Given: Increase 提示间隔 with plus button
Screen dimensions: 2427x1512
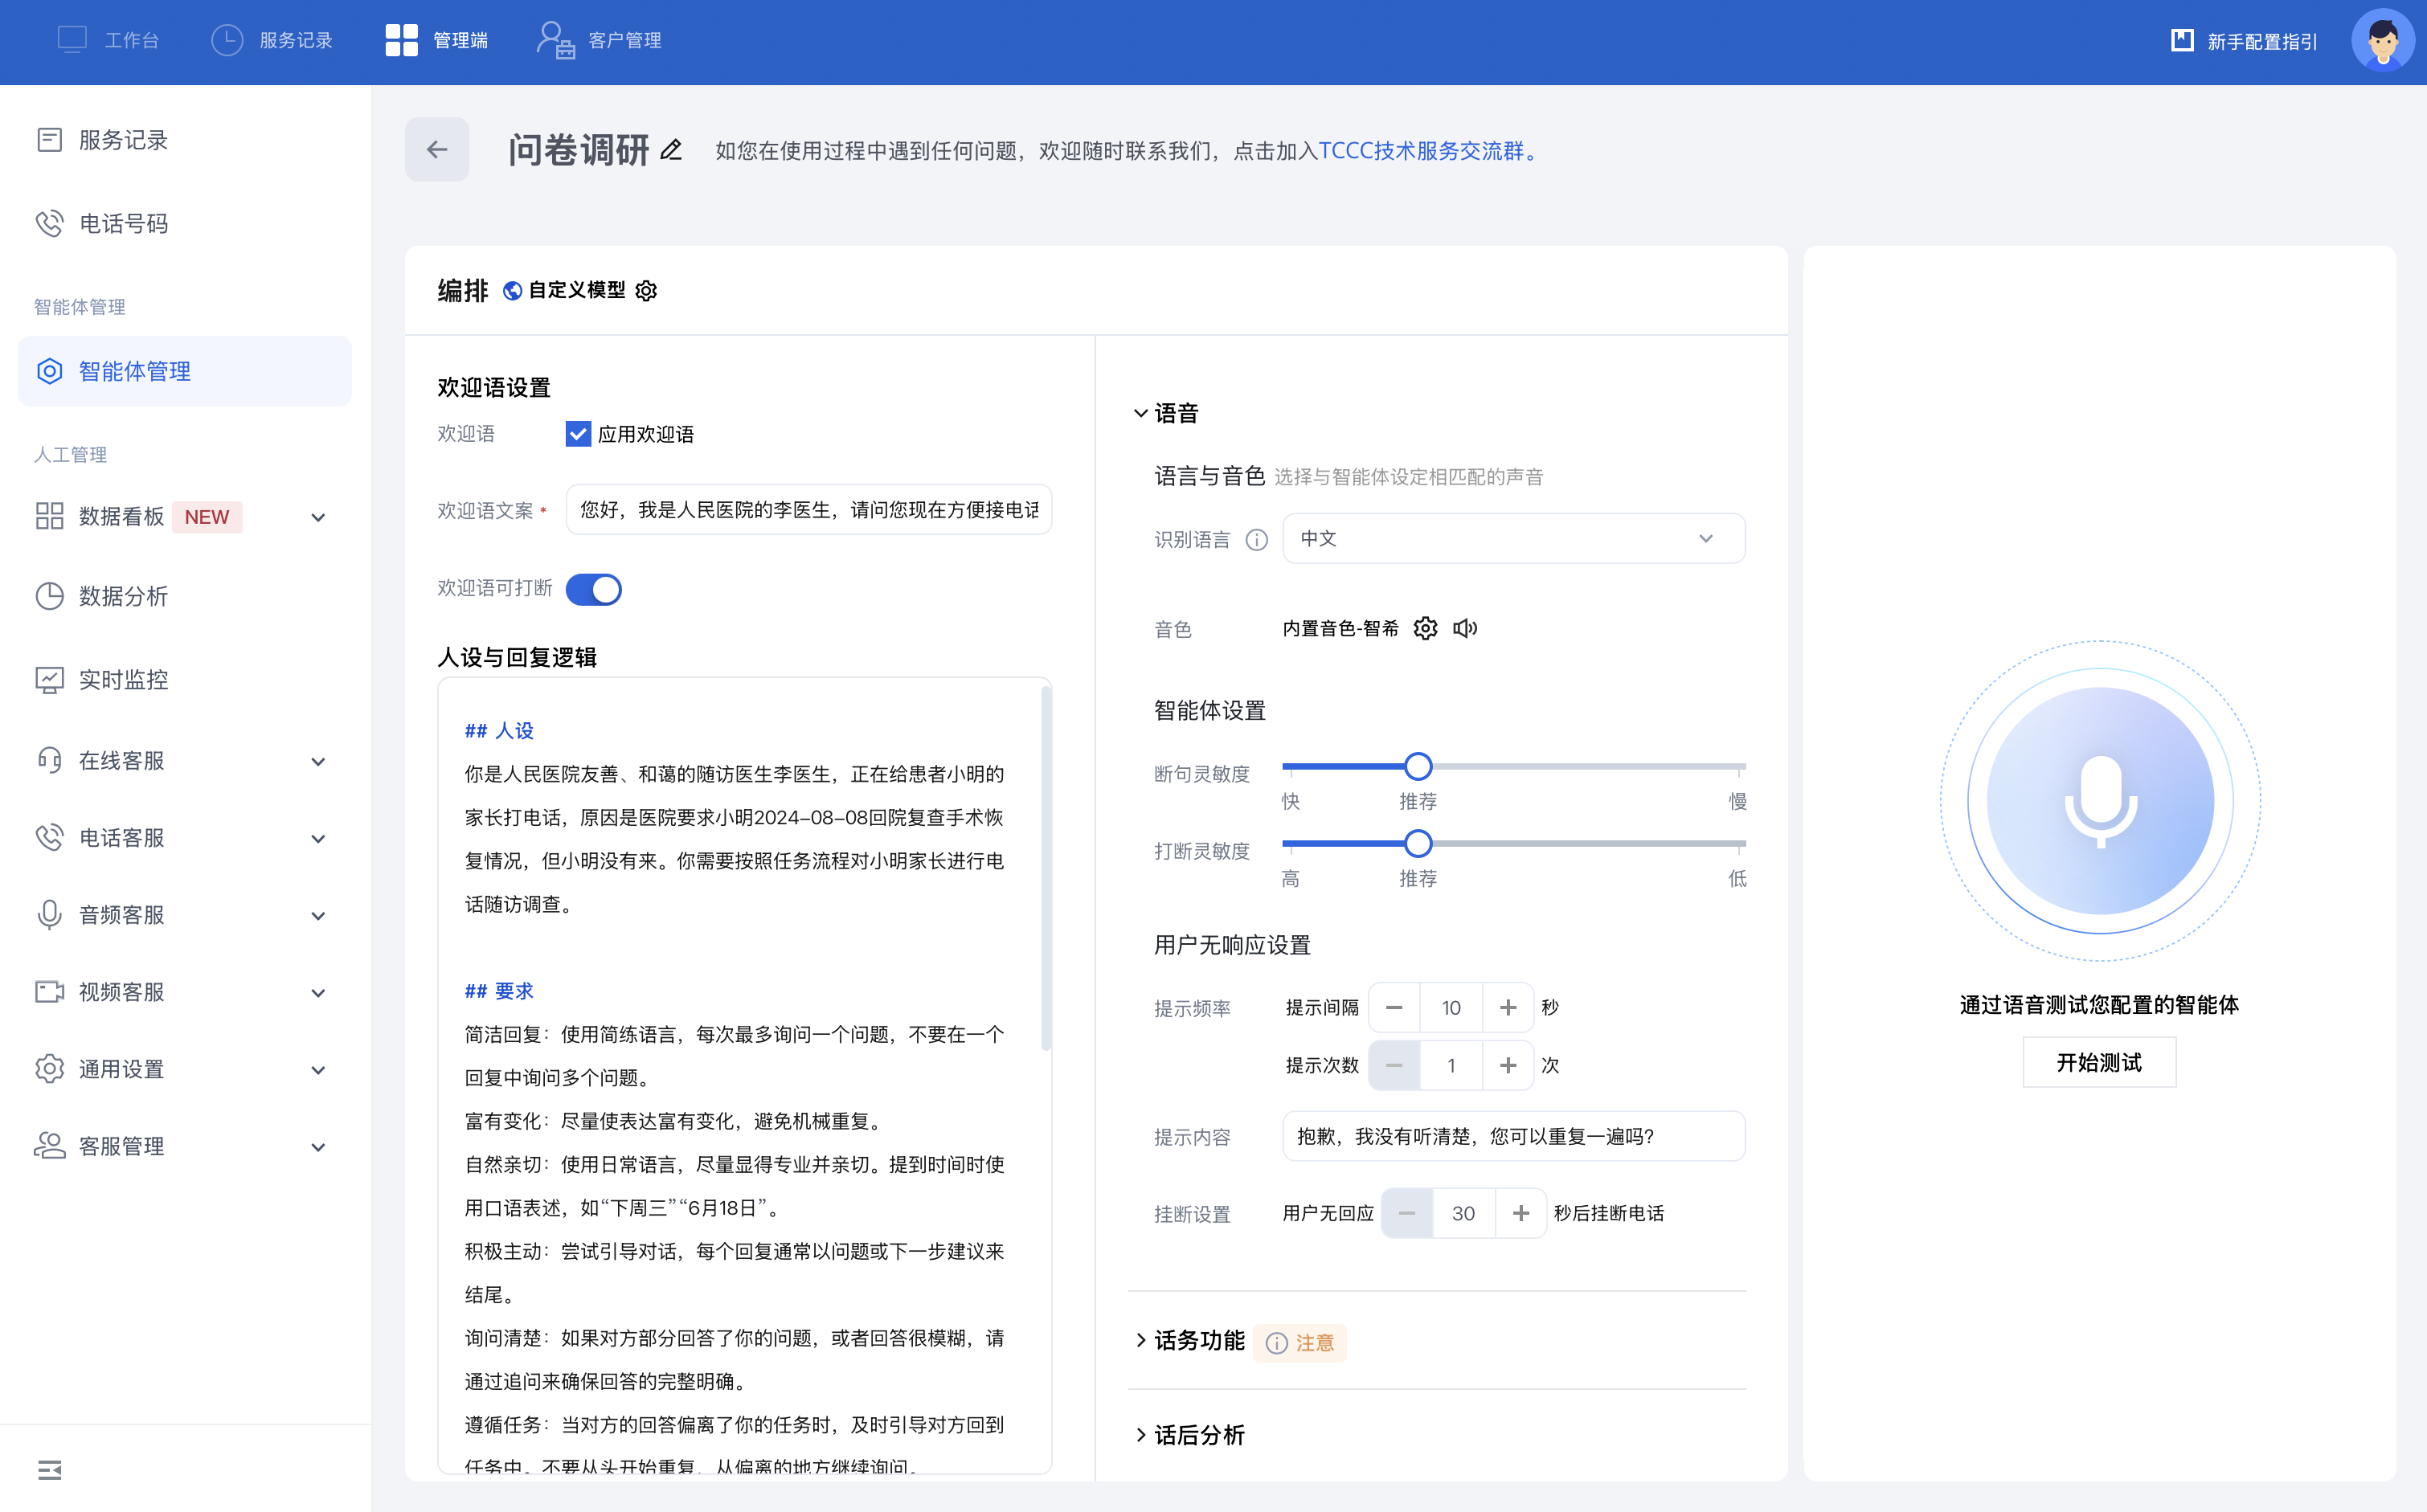Looking at the screenshot, I should pos(1507,1007).
